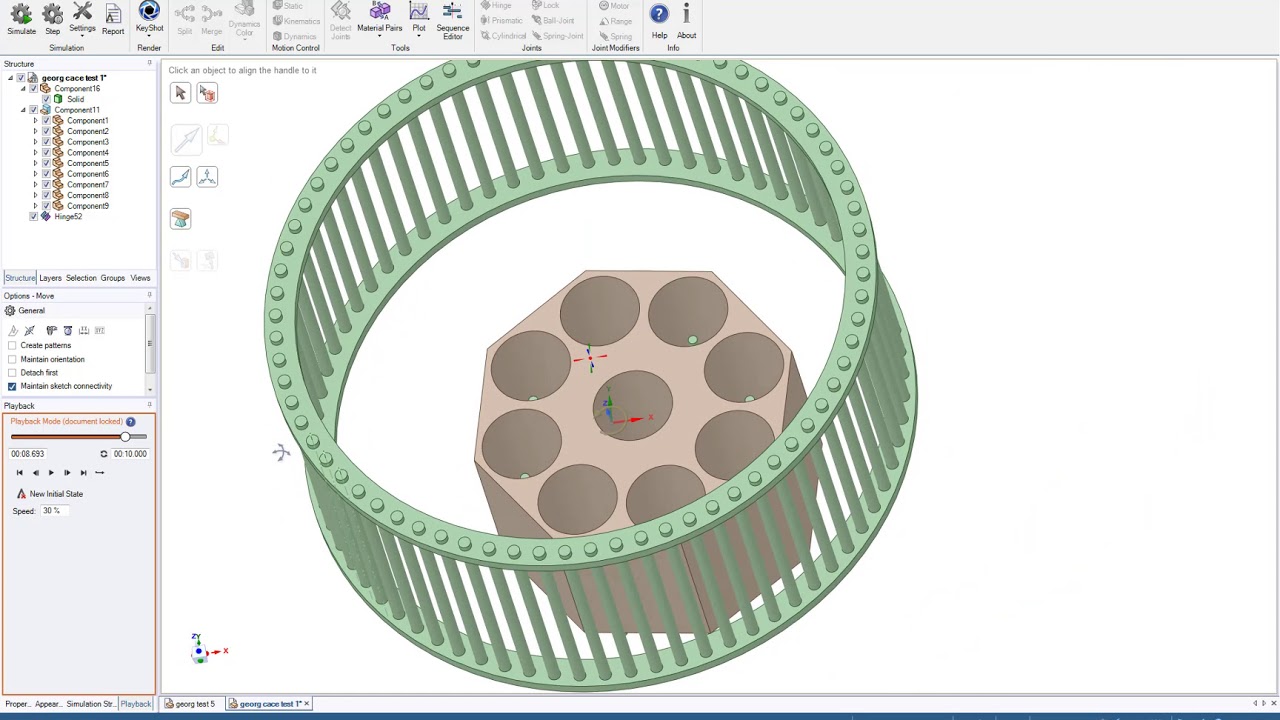Open the Groups tab
The image size is (1280, 720).
[112, 278]
